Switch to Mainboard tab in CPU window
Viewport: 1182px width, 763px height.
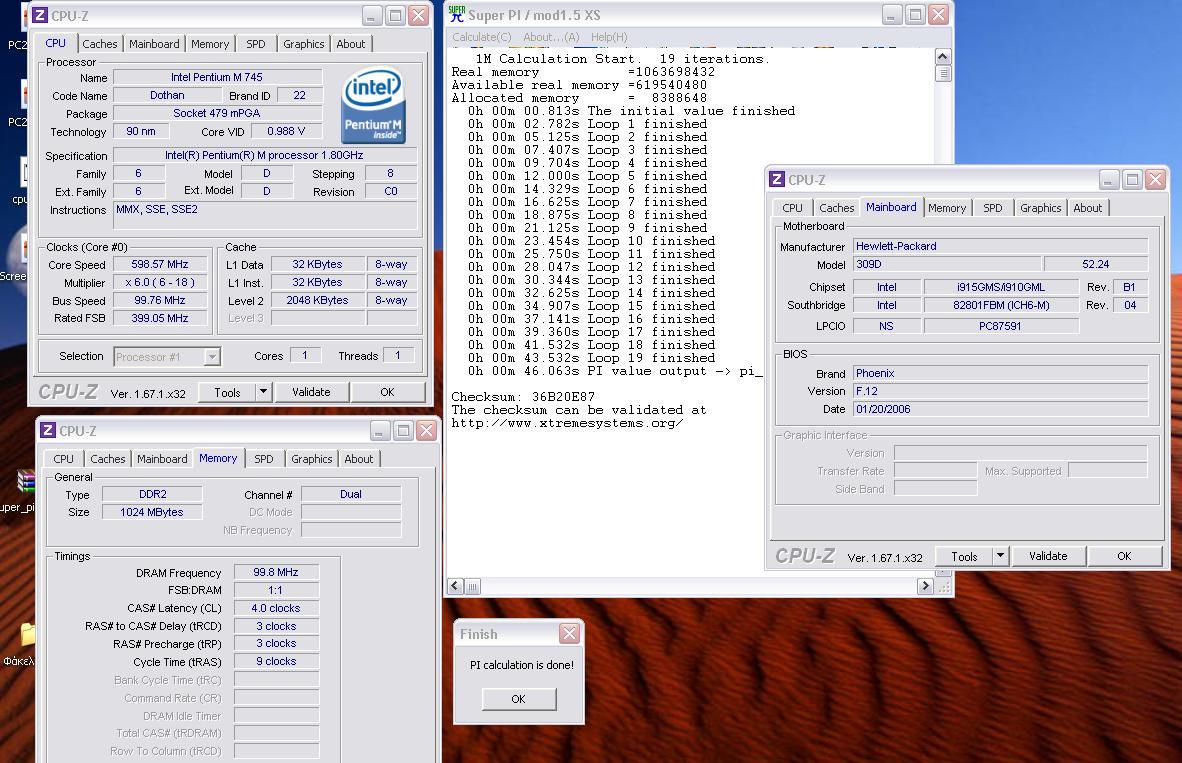coord(154,44)
